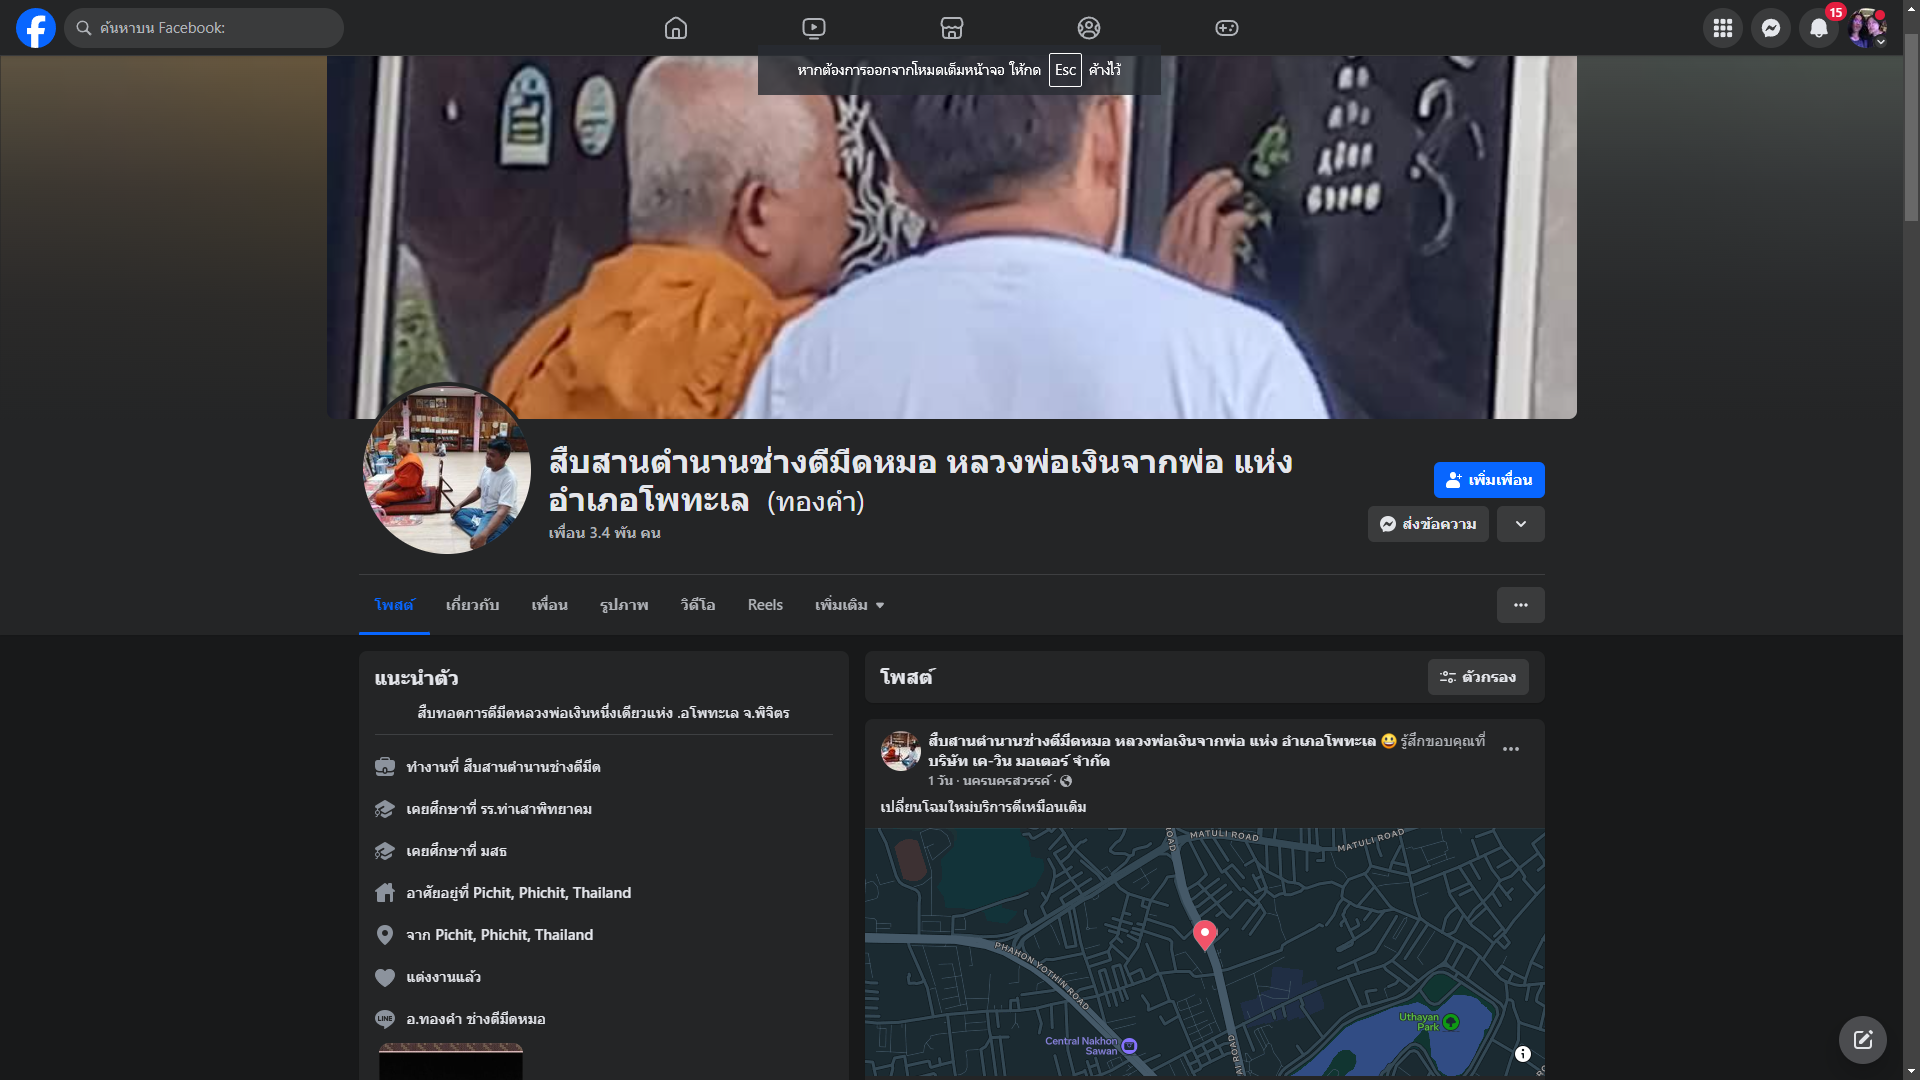1920x1080 pixels.
Task: Click the new message compose icon
Action: (1862, 1040)
